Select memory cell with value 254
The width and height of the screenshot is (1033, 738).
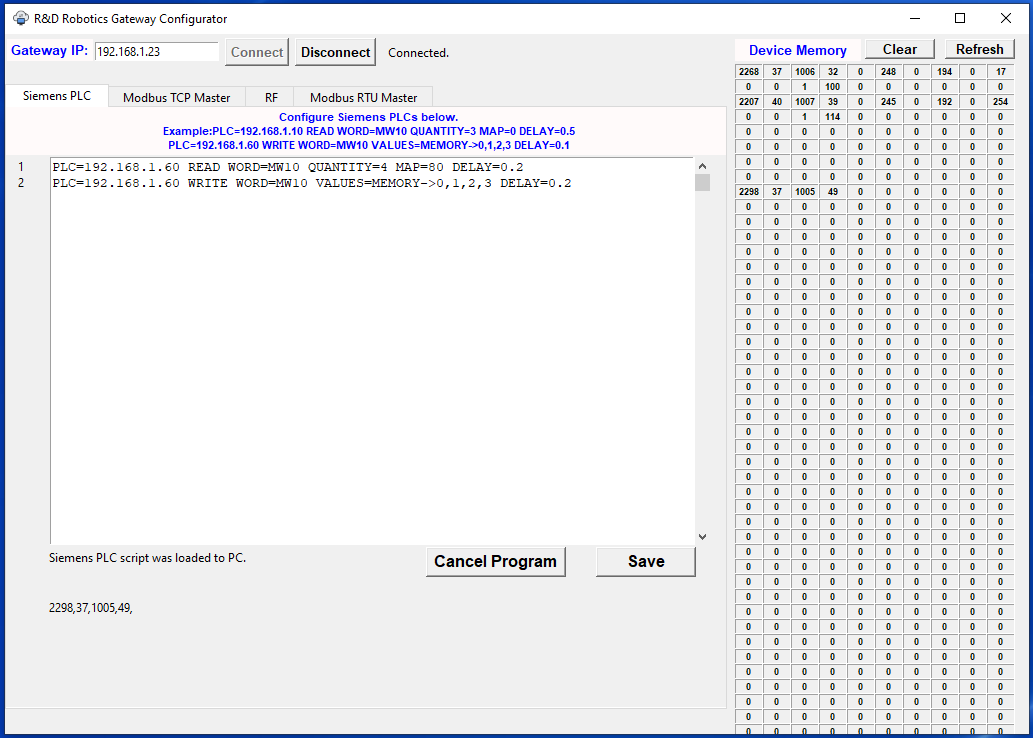coord(1001,101)
